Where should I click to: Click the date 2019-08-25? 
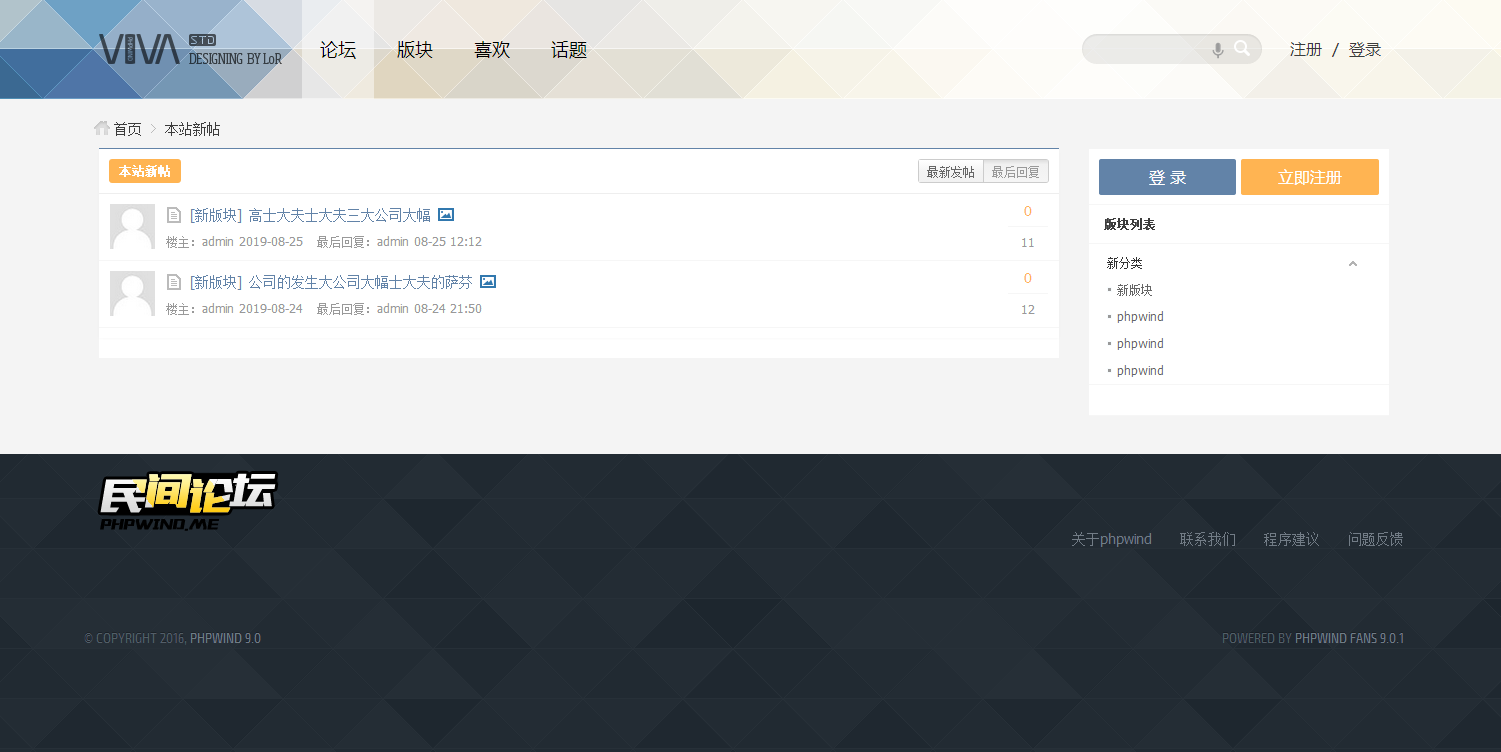(271, 242)
